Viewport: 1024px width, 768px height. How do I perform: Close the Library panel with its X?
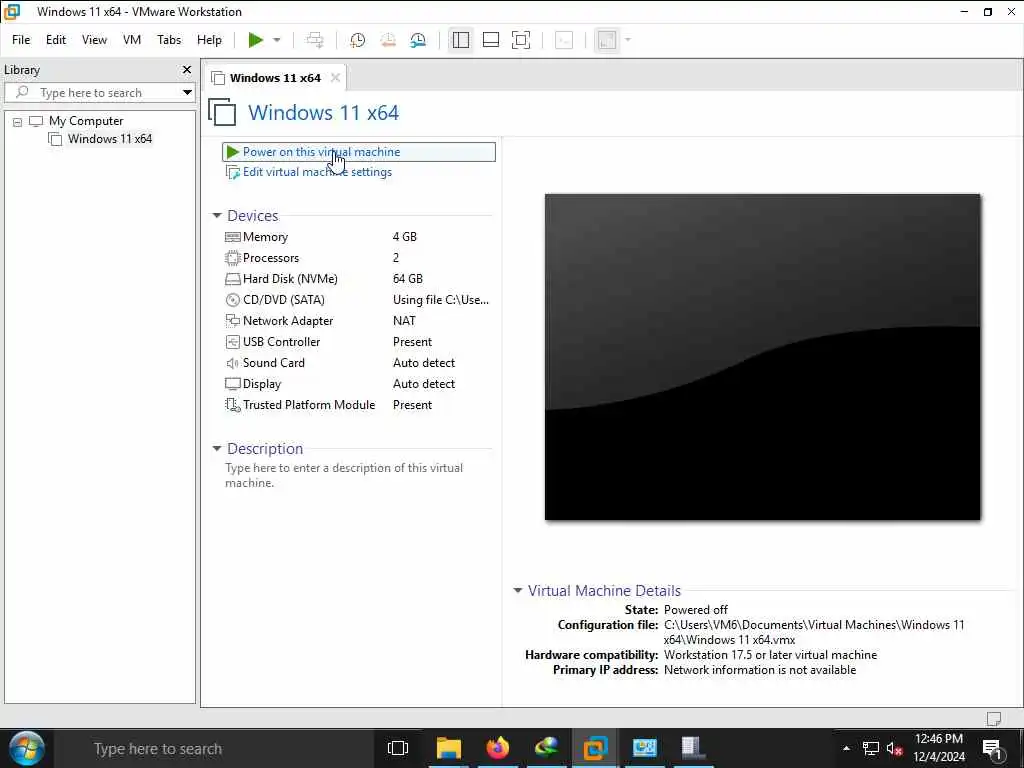click(187, 69)
